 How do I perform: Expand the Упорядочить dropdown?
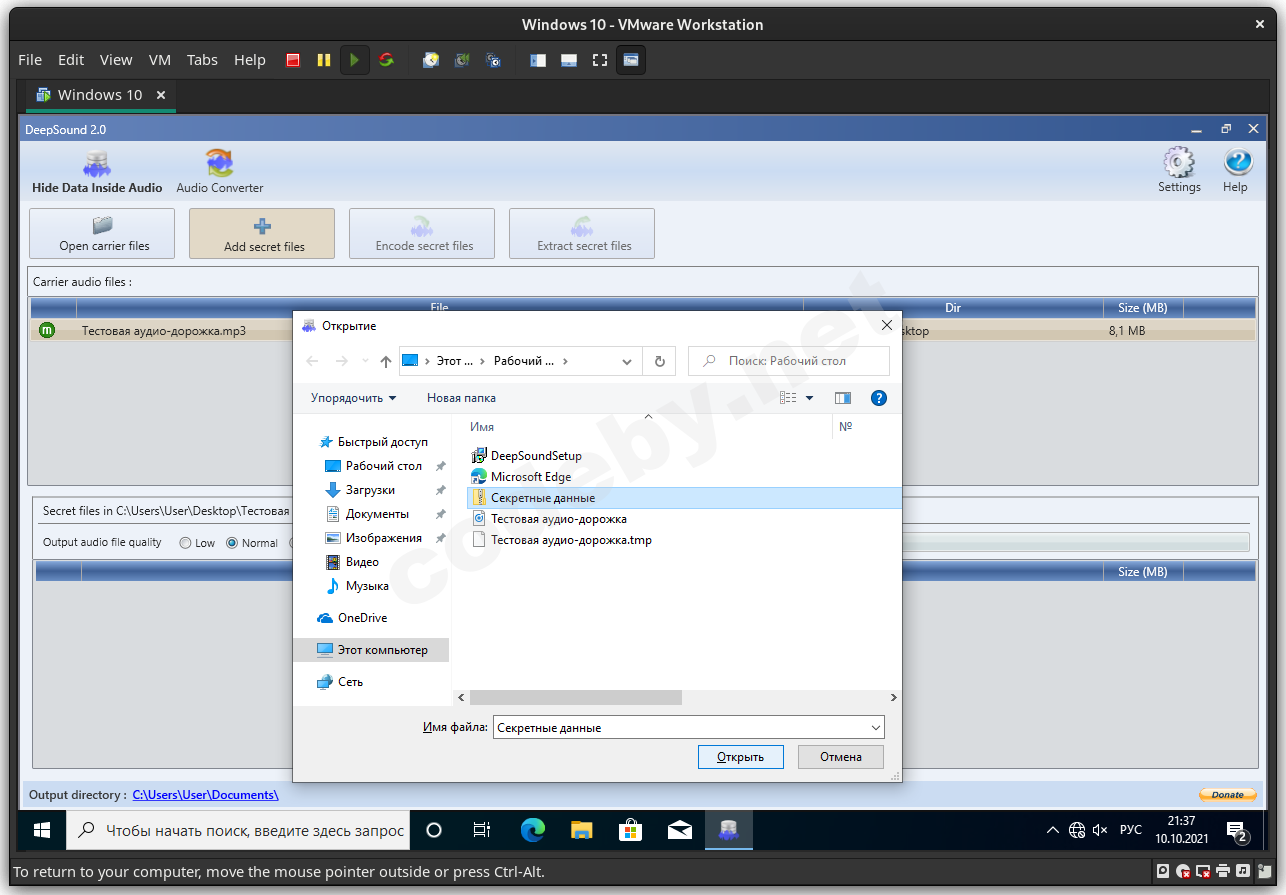[353, 398]
